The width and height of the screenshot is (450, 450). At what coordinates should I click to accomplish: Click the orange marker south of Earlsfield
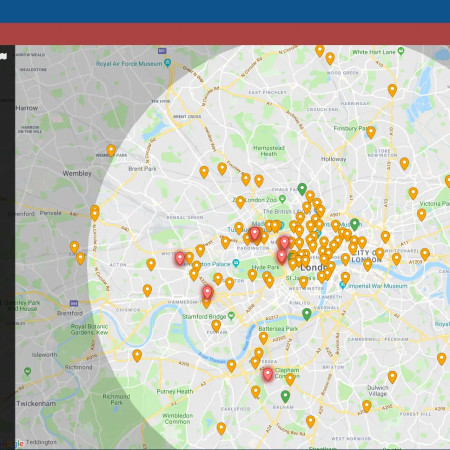(221, 428)
